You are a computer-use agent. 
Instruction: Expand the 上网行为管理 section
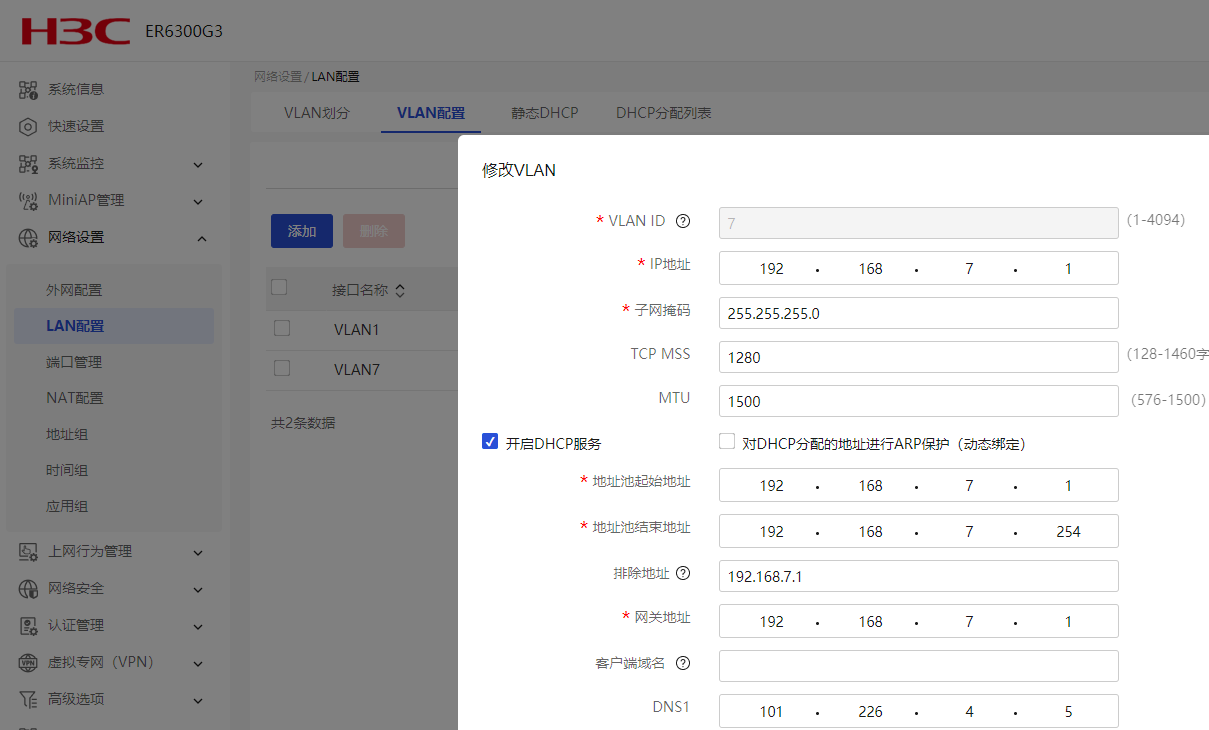click(x=198, y=552)
